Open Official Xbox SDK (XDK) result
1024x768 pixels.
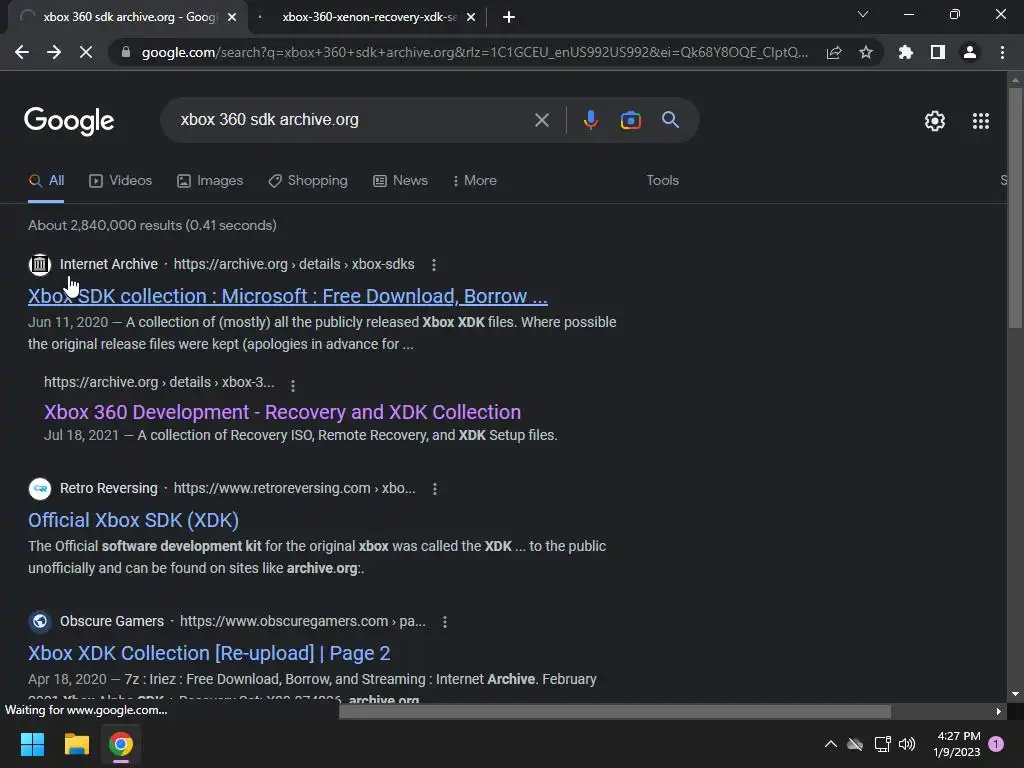point(133,520)
